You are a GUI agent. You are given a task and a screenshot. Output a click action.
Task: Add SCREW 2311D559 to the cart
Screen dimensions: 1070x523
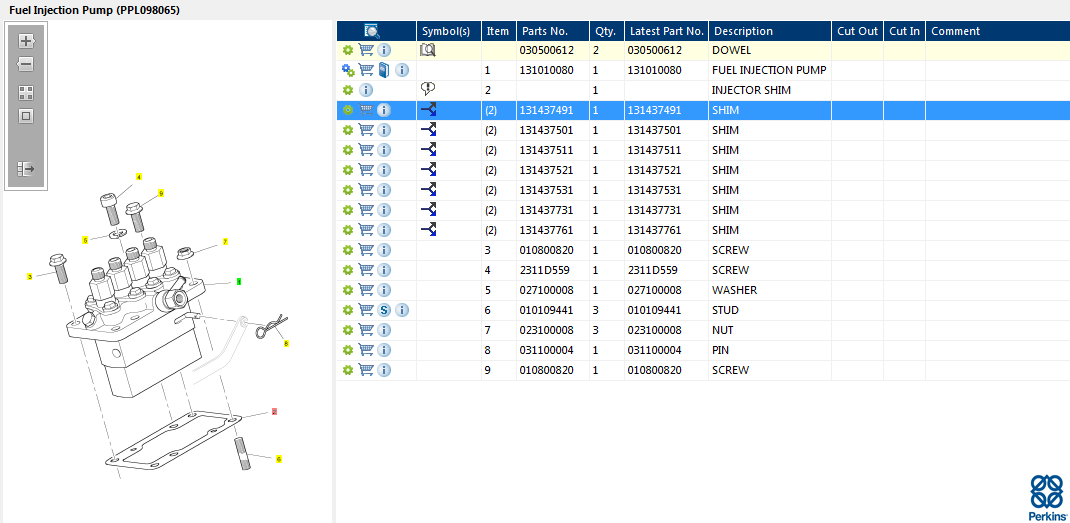tap(366, 270)
